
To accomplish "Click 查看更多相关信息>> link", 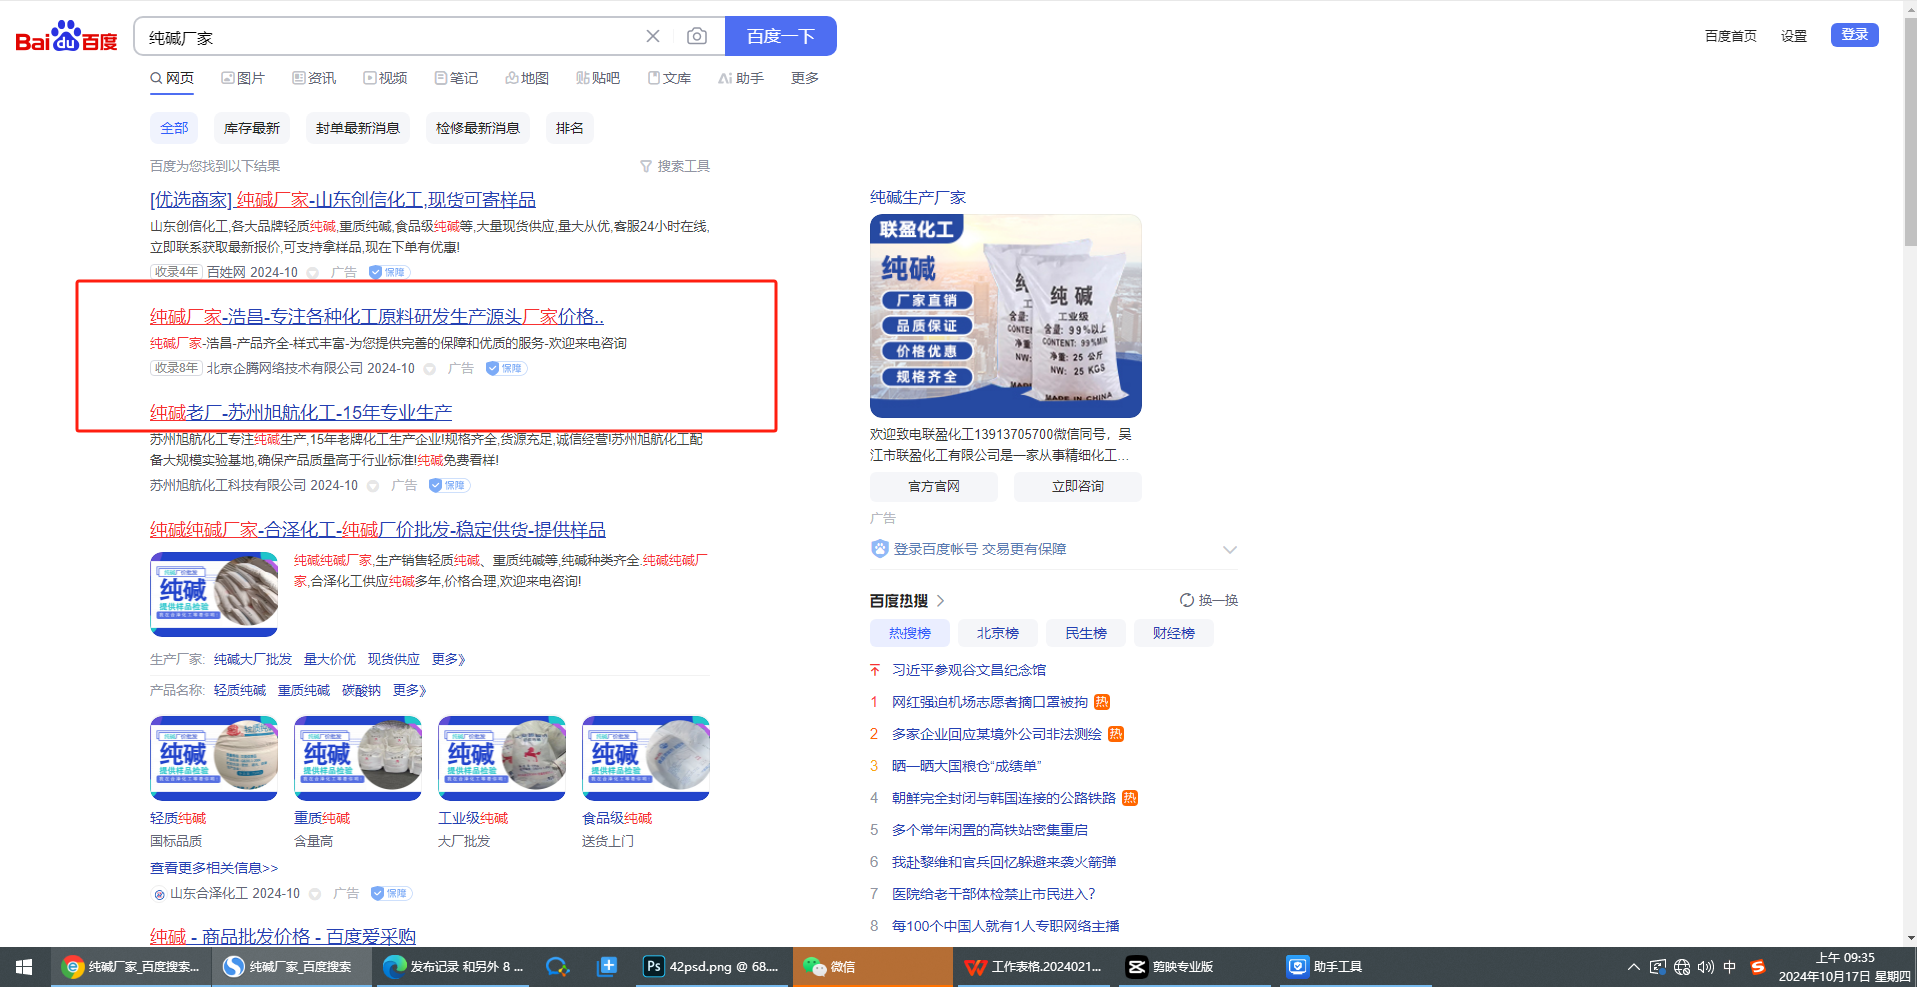I will point(214,868).
